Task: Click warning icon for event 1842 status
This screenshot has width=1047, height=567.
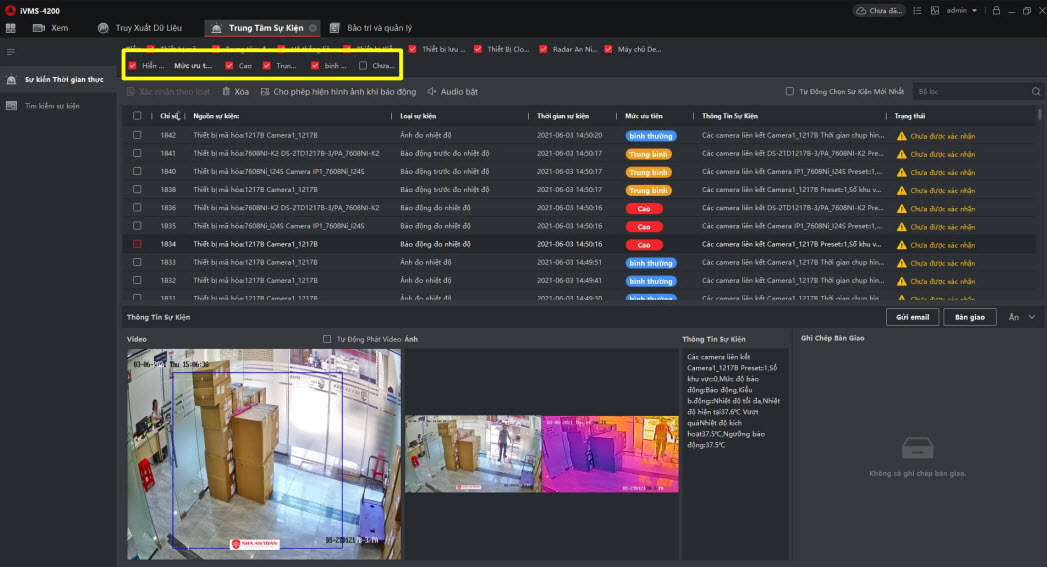Action: pyautogui.click(x=901, y=136)
